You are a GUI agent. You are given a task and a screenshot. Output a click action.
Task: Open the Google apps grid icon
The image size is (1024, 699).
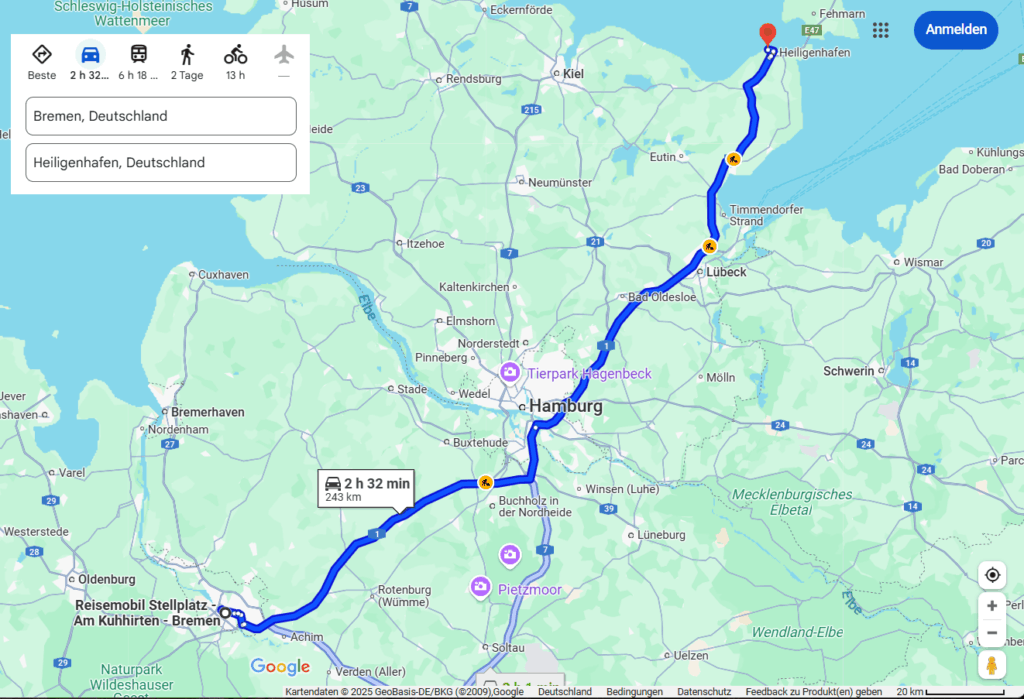tap(880, 30)
